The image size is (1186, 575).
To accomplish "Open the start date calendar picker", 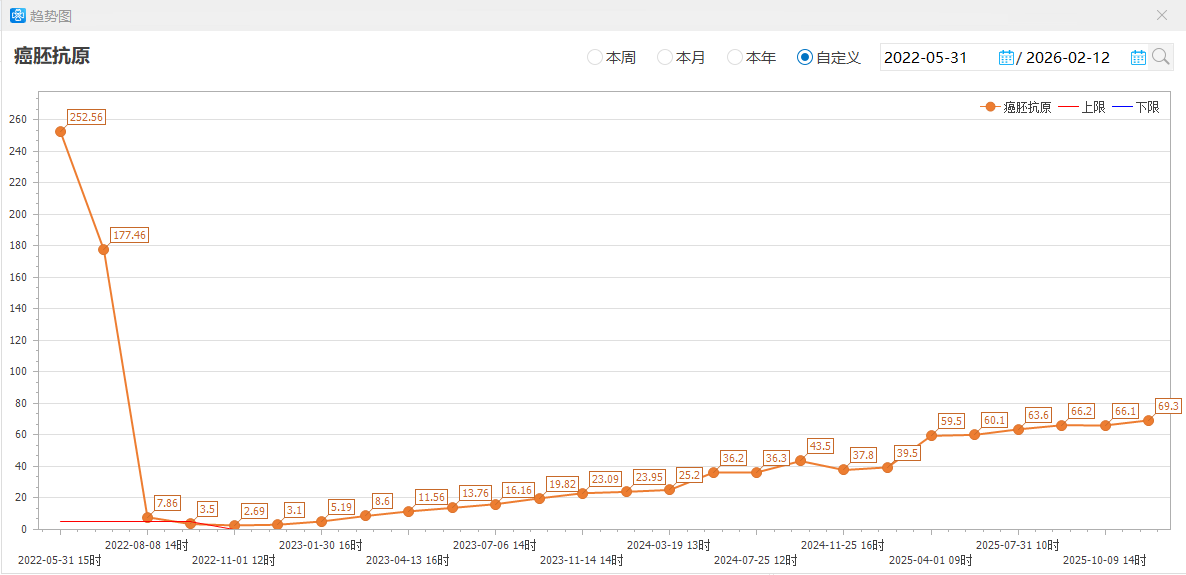I will [1006, 57].
